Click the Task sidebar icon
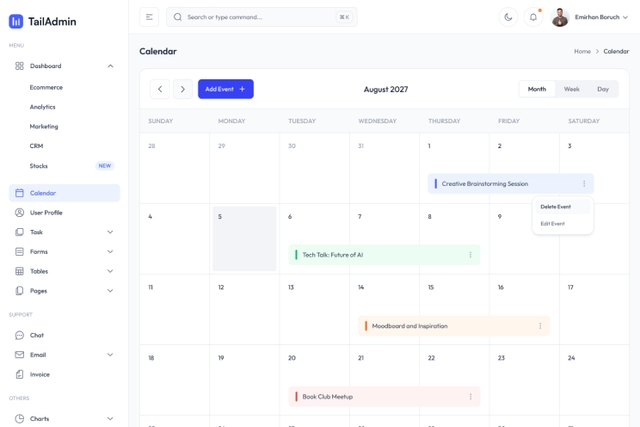 19,232
